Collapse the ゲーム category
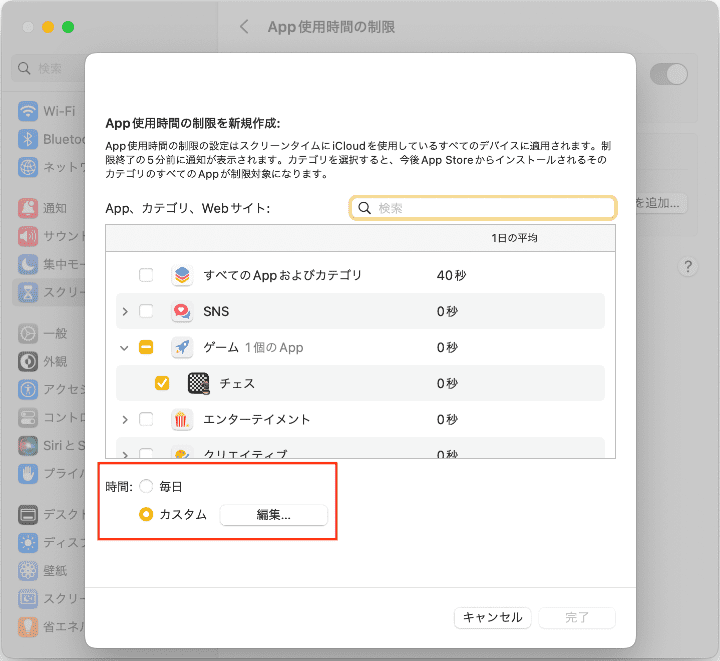 (125, 347)
